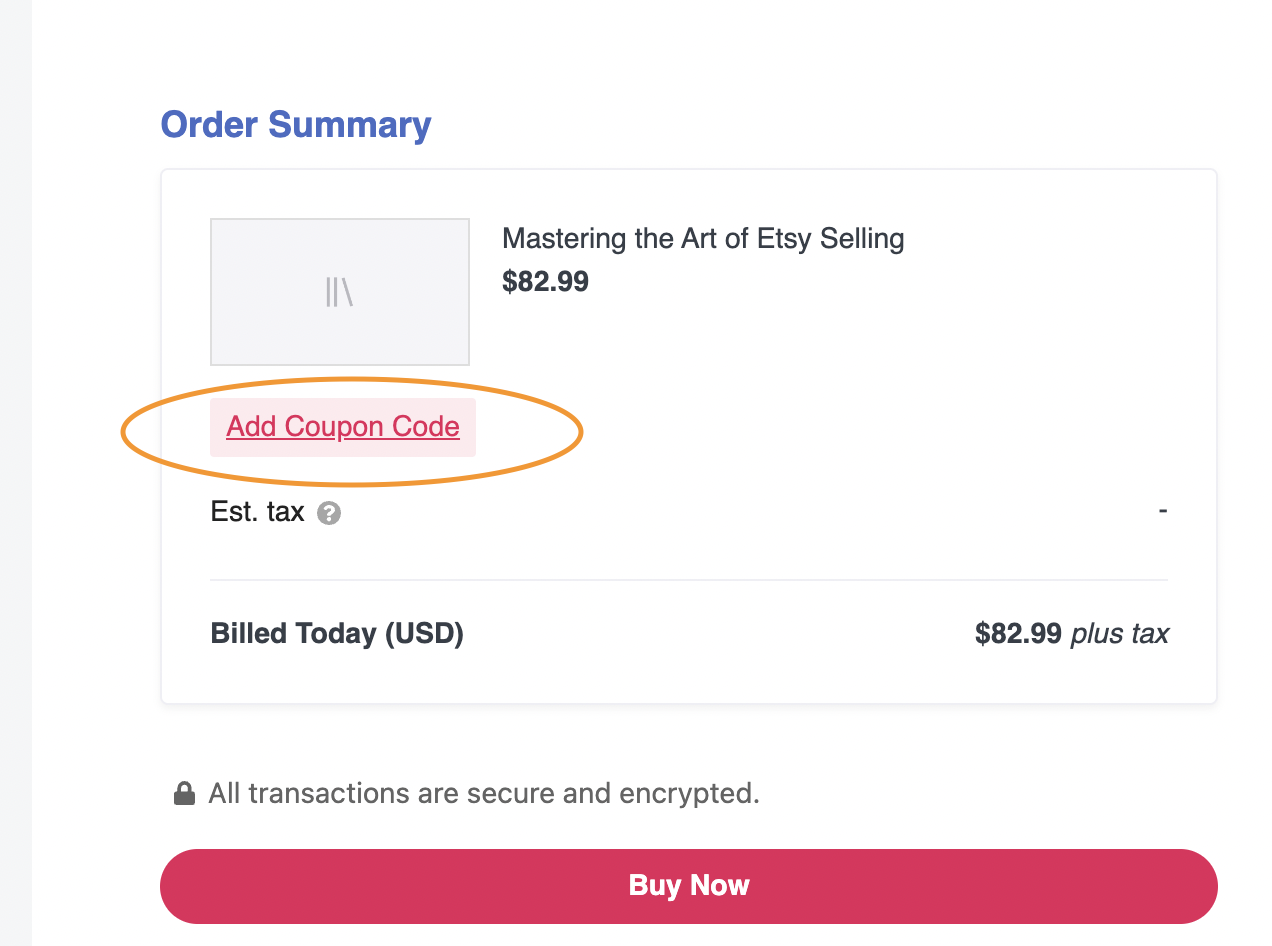Click the Buy Now button
The height and width of the screenshot is (946, 1272).
689,886
